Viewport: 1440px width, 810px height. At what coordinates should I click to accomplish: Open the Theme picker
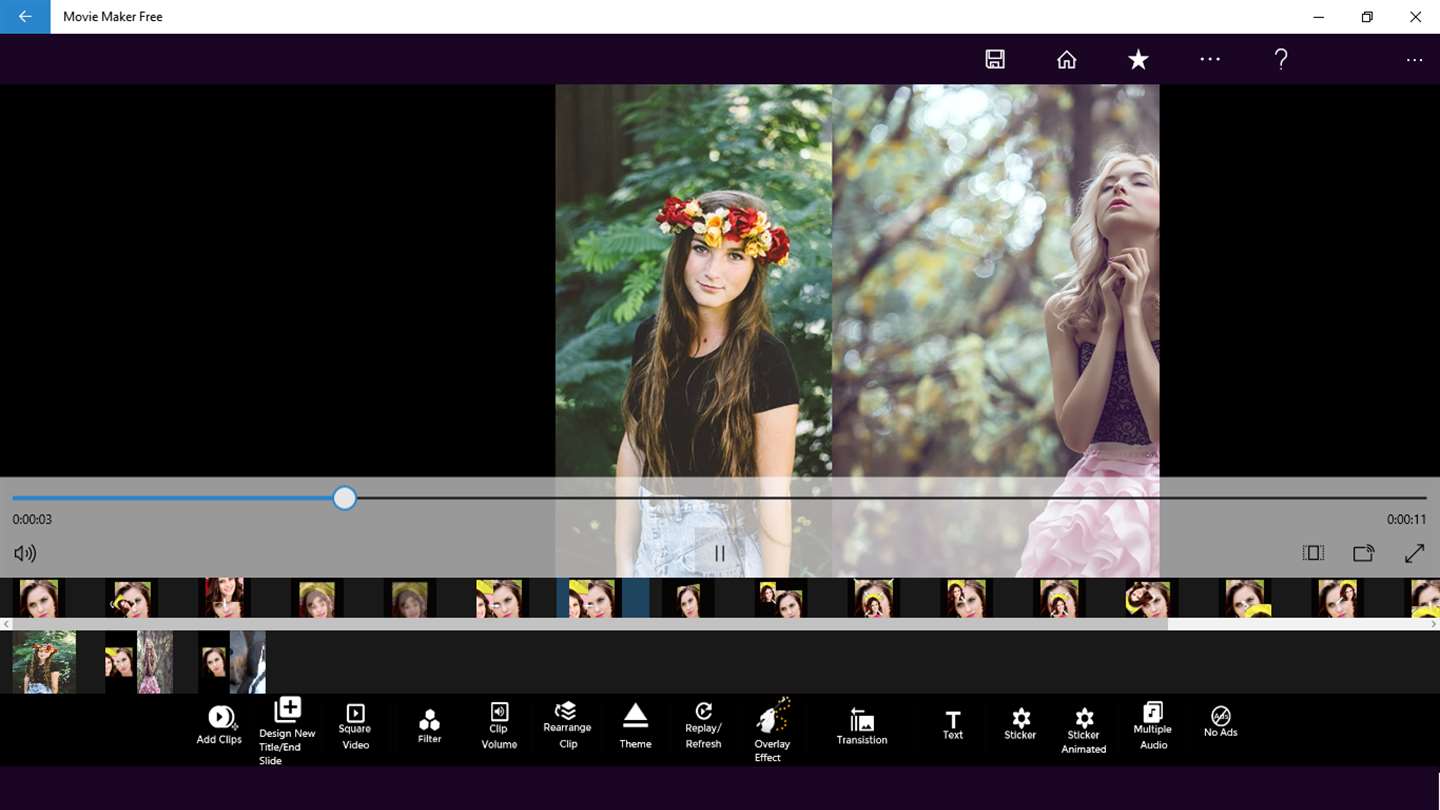pos(635,716)
